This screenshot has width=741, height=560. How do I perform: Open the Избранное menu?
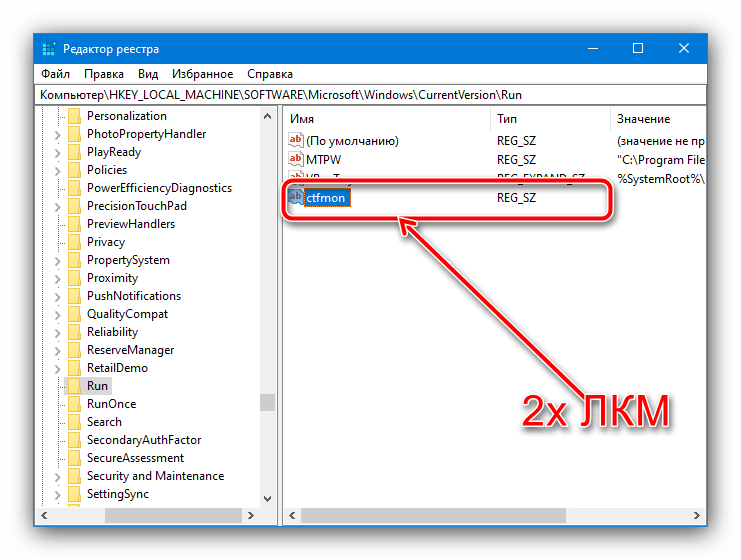(202, 74)
